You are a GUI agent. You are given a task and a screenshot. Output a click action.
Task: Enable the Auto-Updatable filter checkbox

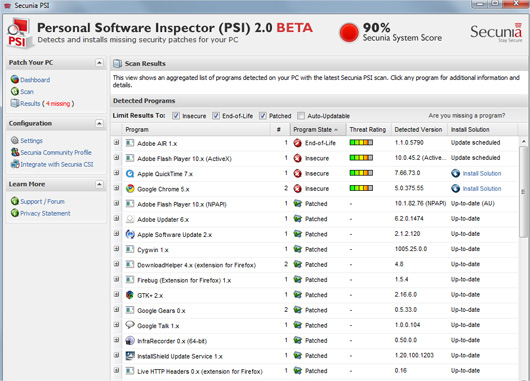pos(301,116)
